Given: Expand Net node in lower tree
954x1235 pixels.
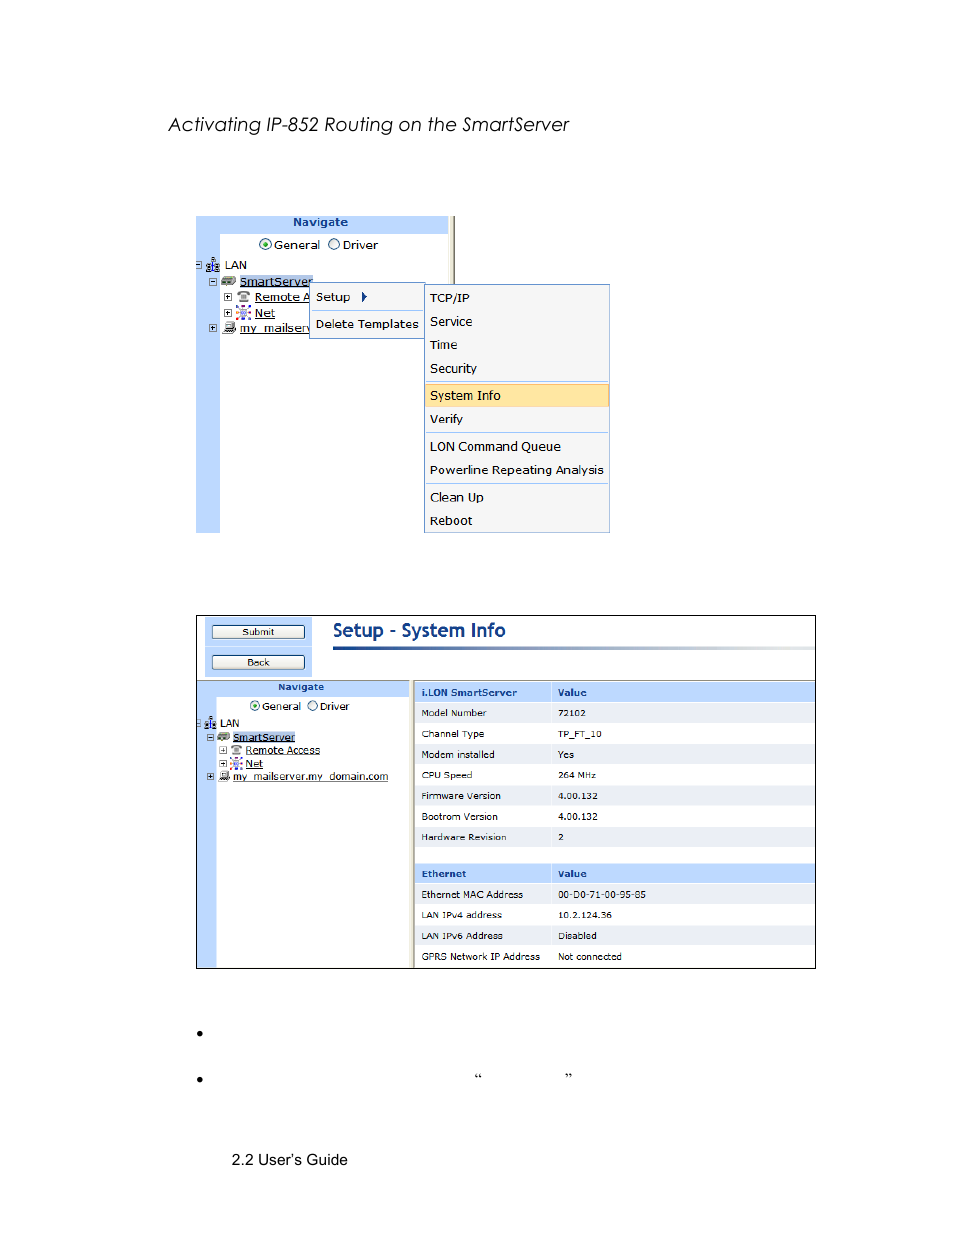Looking at the screenshot, I should click(224, 763).
